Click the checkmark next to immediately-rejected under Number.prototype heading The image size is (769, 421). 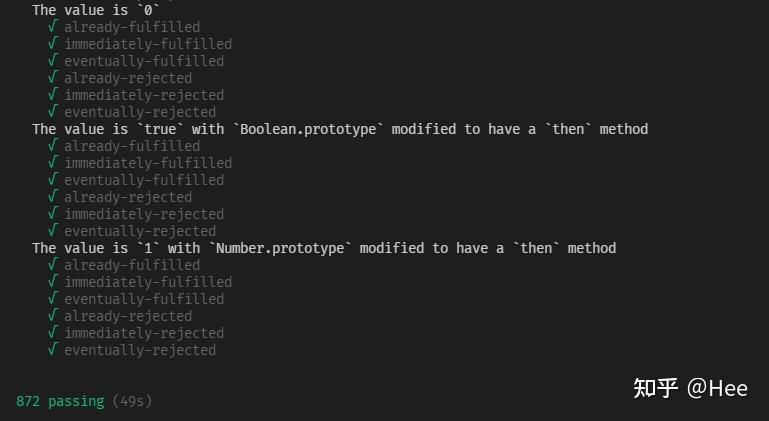(x=53, y=333)
